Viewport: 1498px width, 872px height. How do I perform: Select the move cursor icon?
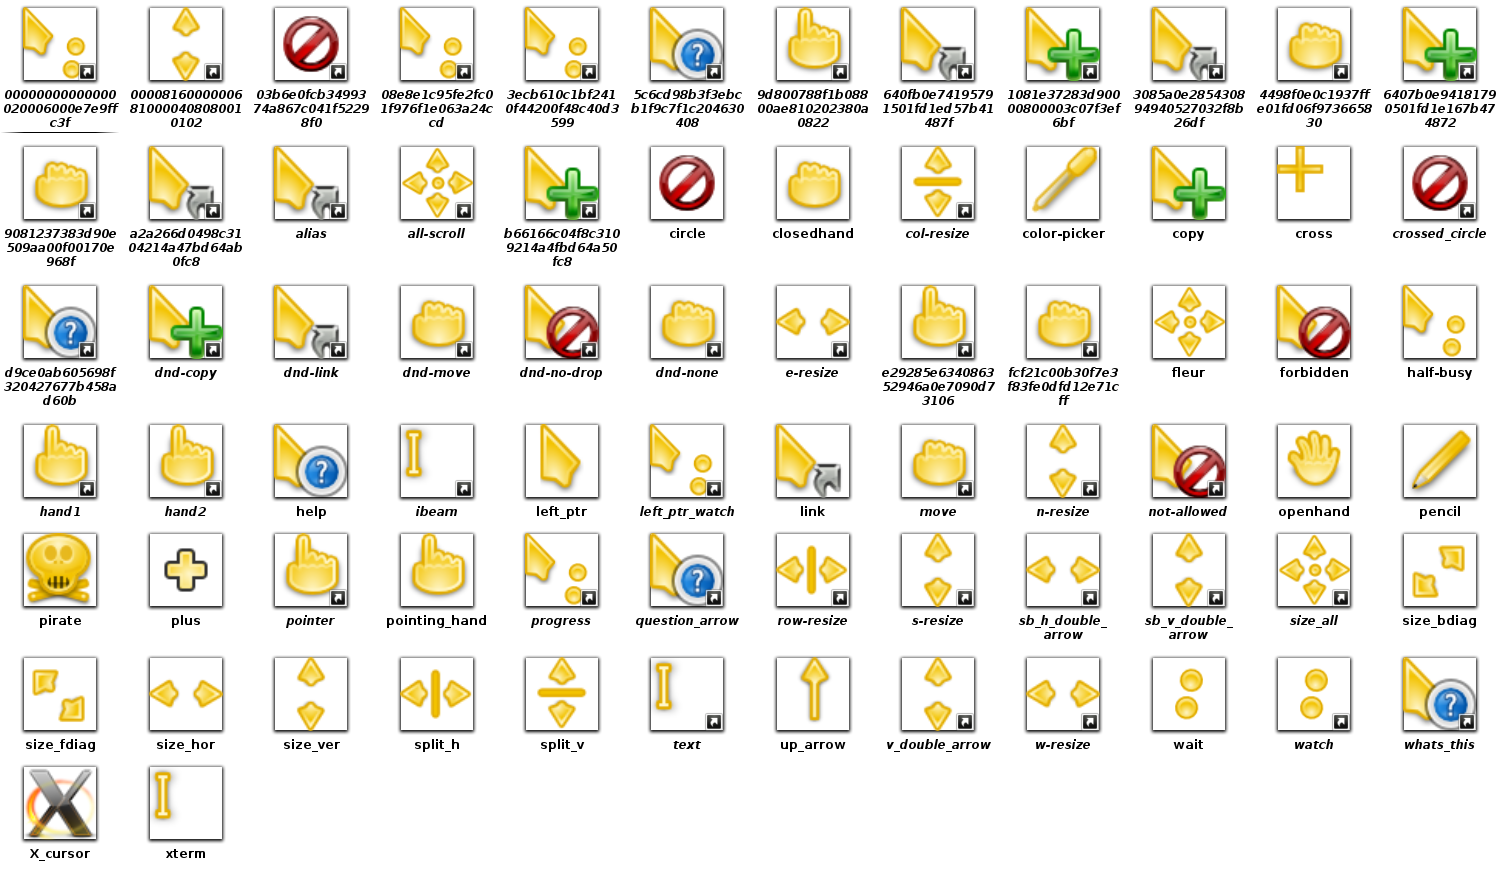click(x=938, y=461)
